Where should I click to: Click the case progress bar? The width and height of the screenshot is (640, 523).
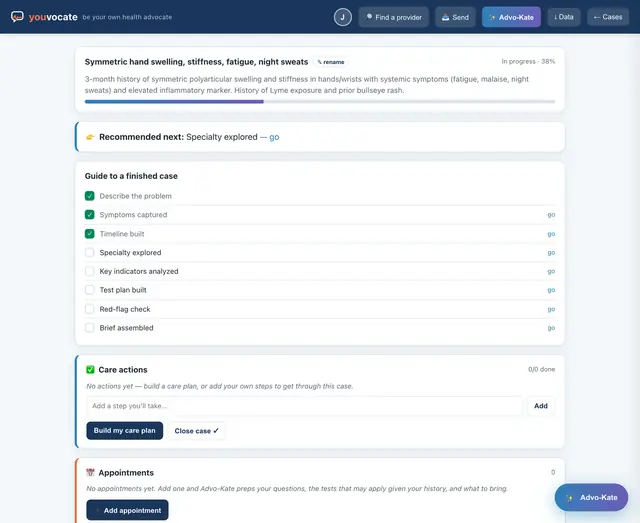[x=320, y=102]
